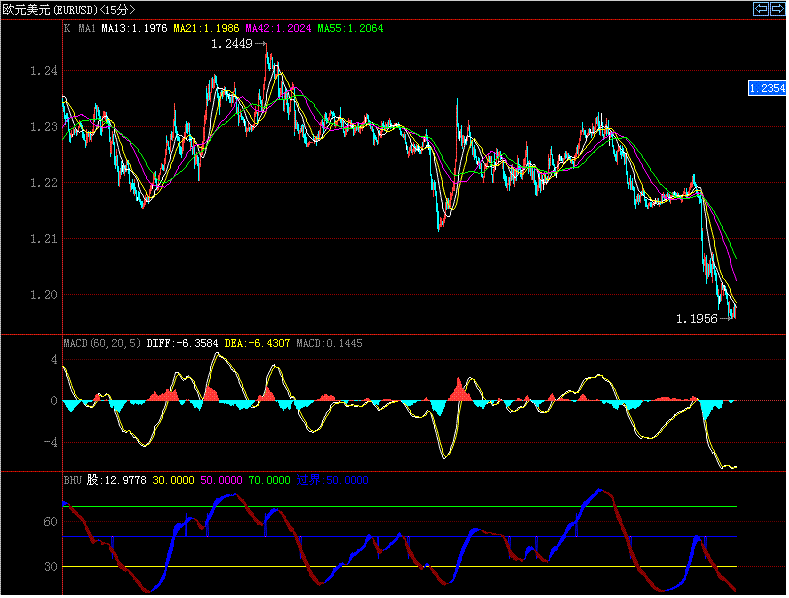
Task: Click the yellow 30.0000 level label
Action: 175,481
